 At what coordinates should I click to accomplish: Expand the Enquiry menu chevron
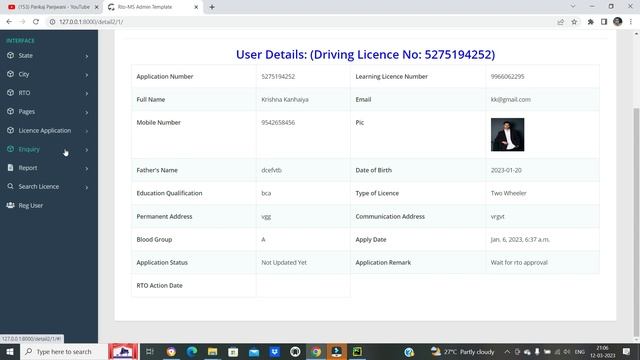[87, 150]
